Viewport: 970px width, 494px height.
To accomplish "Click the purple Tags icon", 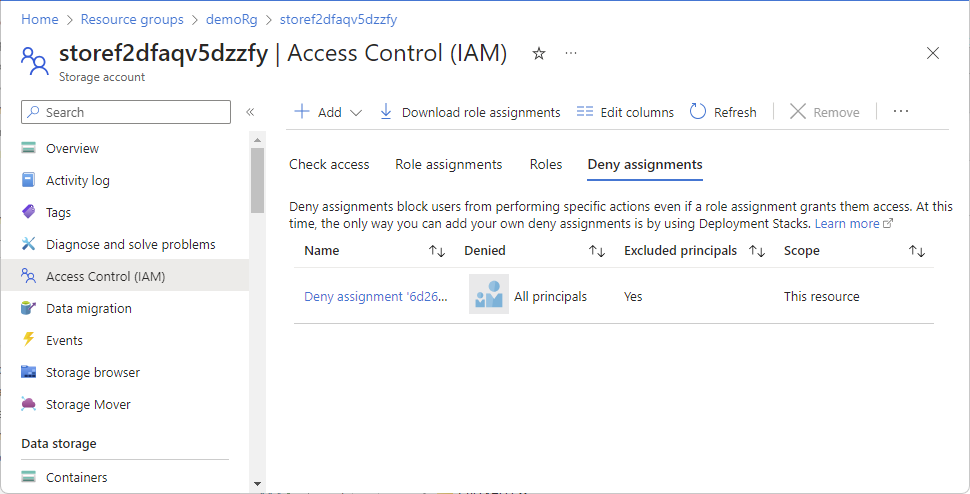I will pyautogui.click(x=28, y=212).
